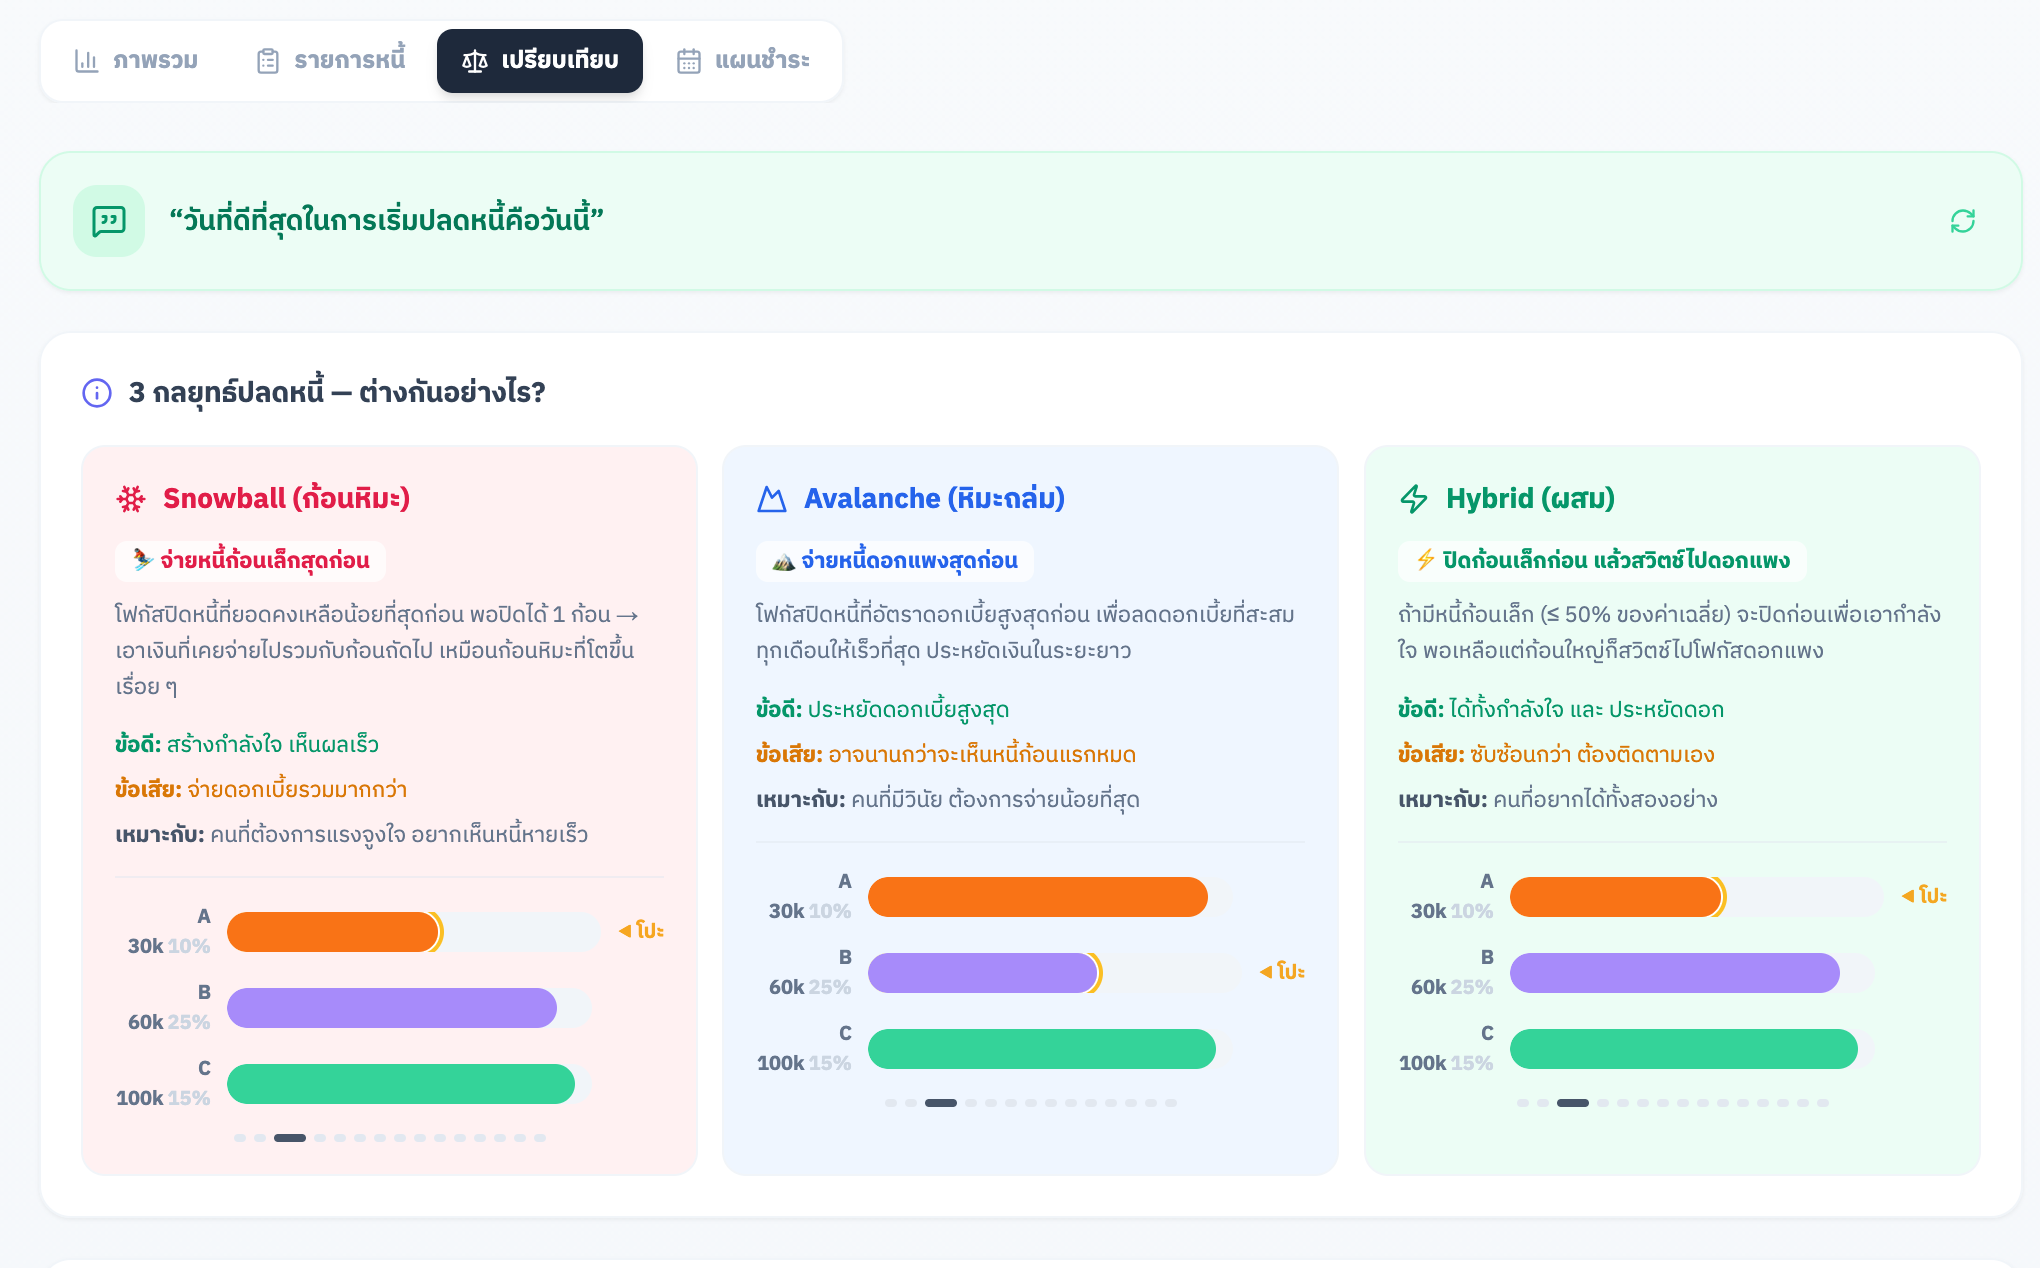The image size is (2040, 1268).
Task: Select the เปรียบเทียบ compare tab
Action: [x=540, y=61]
